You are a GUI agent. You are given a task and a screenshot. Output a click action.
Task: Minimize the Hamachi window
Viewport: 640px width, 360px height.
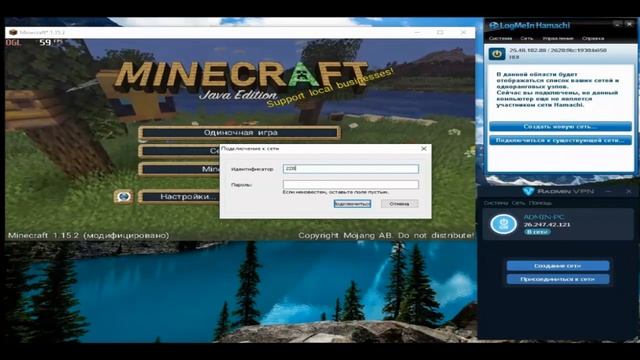point(618,25)
